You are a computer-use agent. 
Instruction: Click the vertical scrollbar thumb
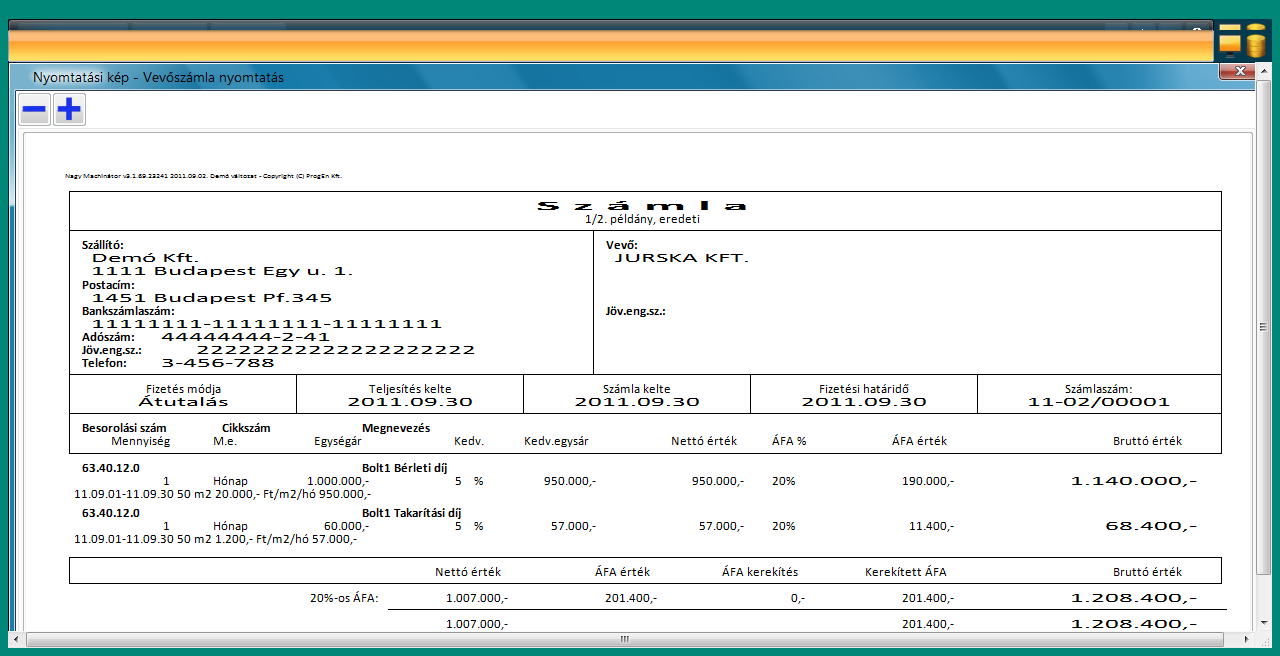point(1263,325)
